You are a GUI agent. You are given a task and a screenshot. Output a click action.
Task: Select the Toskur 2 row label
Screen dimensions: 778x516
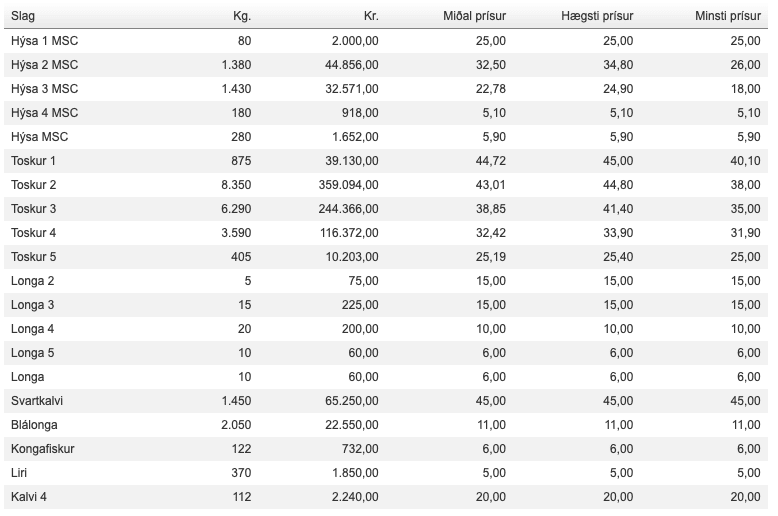coord(33,185)
